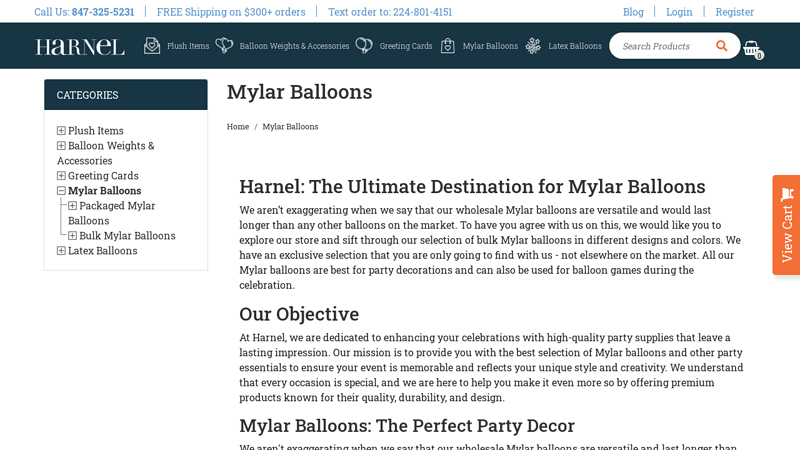
Task: Click the Harnel logo
Action: point(80,46)
